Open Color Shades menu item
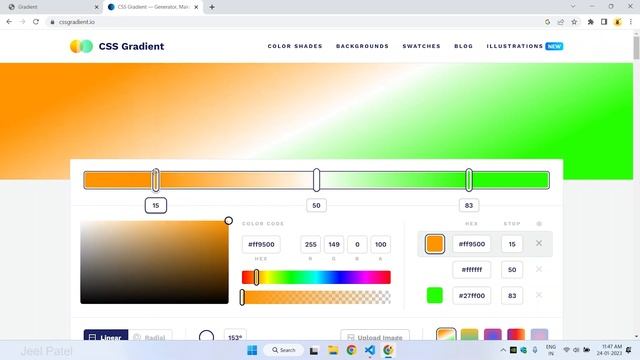 point(295,46)
